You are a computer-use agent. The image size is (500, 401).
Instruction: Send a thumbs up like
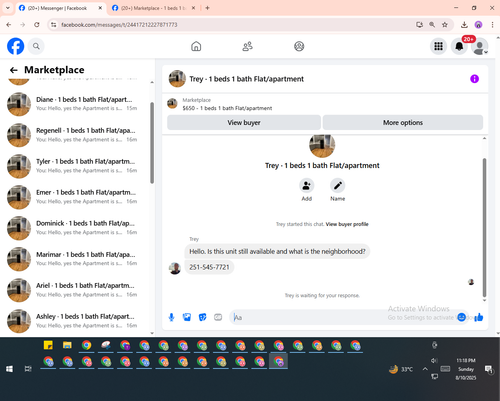point(479,317)
